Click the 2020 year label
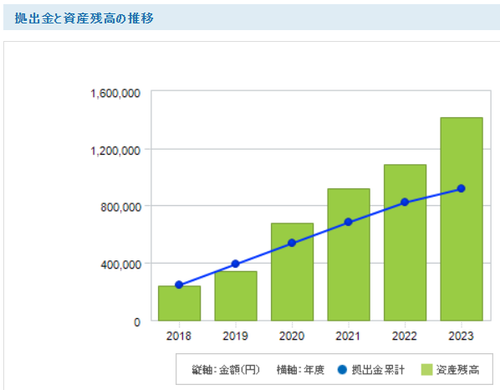 [292, 336]
